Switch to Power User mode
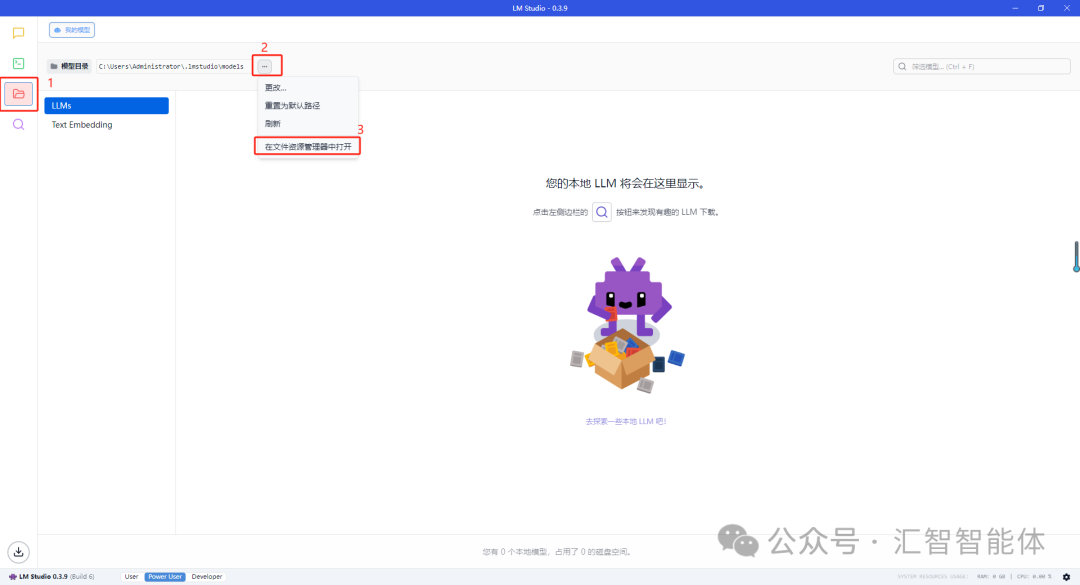This screenshot has width=1080, height=585. (x=165, y=577)
